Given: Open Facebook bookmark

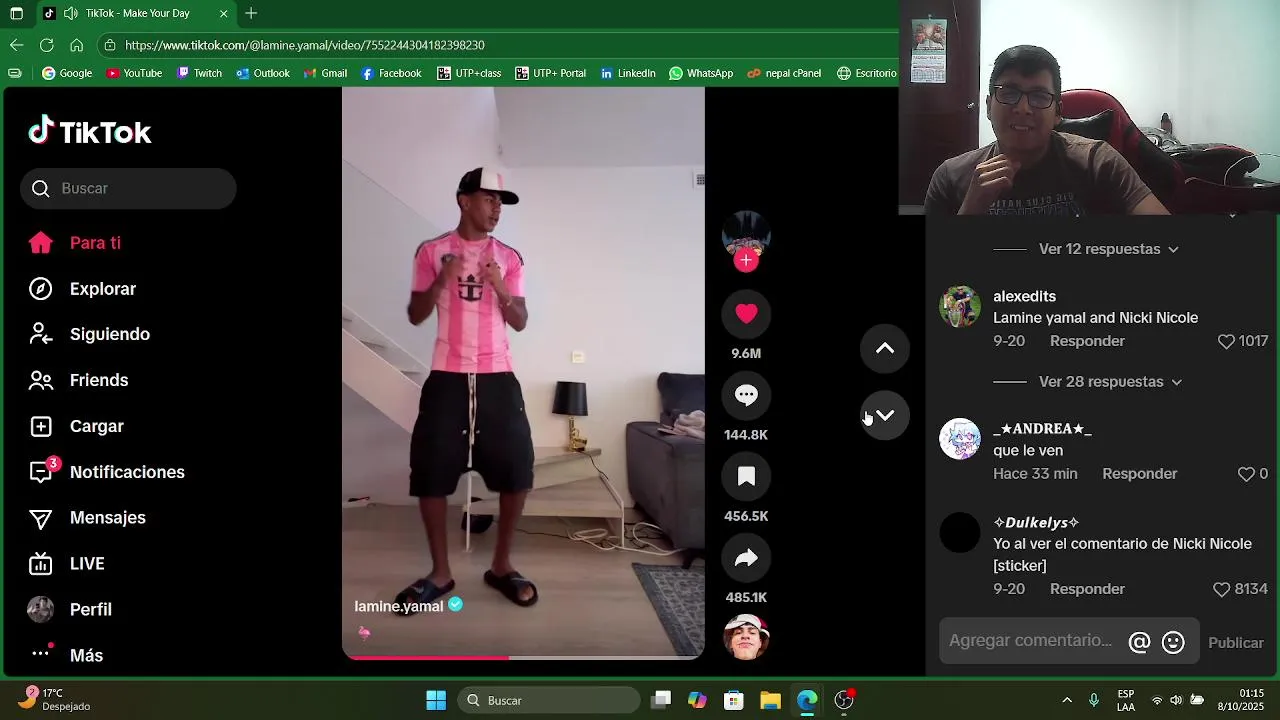Looking at the screenshot, I should [391, 73].
